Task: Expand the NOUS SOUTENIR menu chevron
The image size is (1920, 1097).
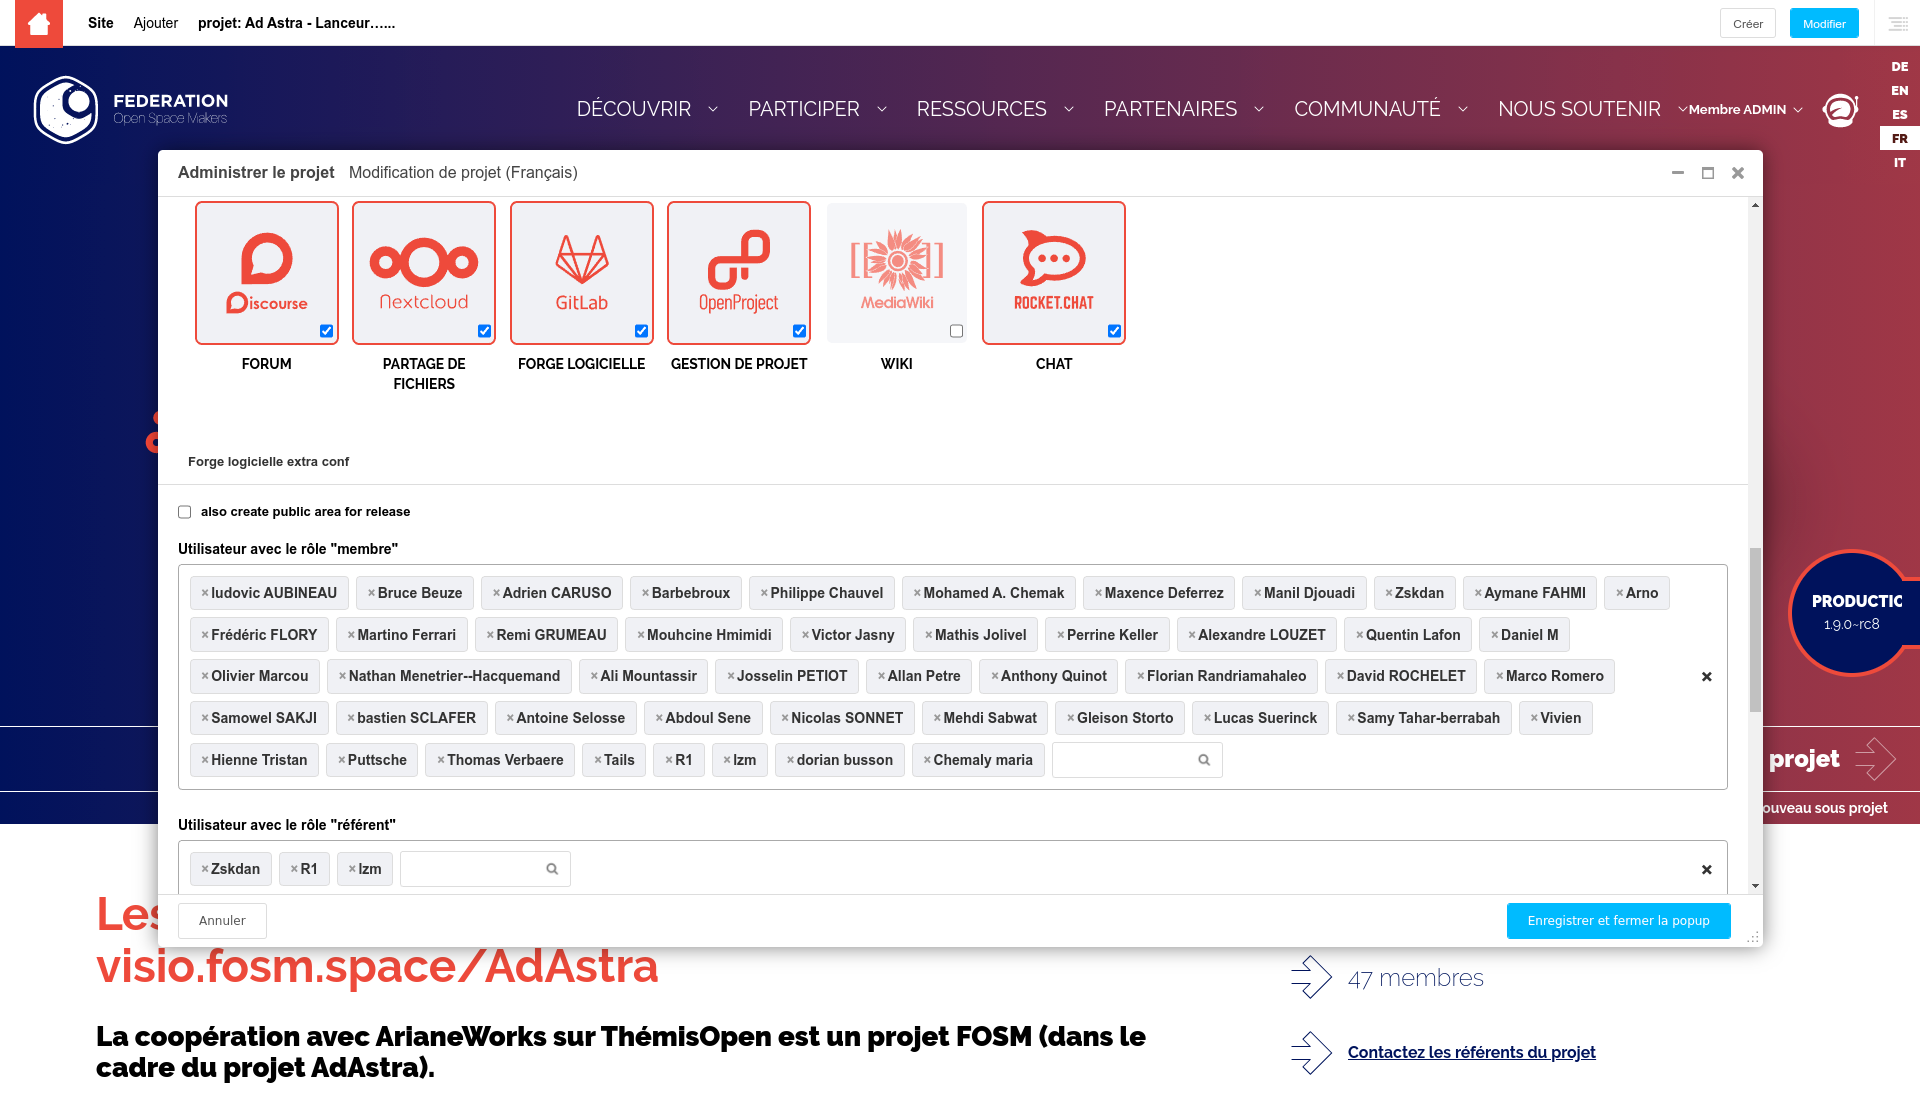Action: click(x=1683, y=109)
